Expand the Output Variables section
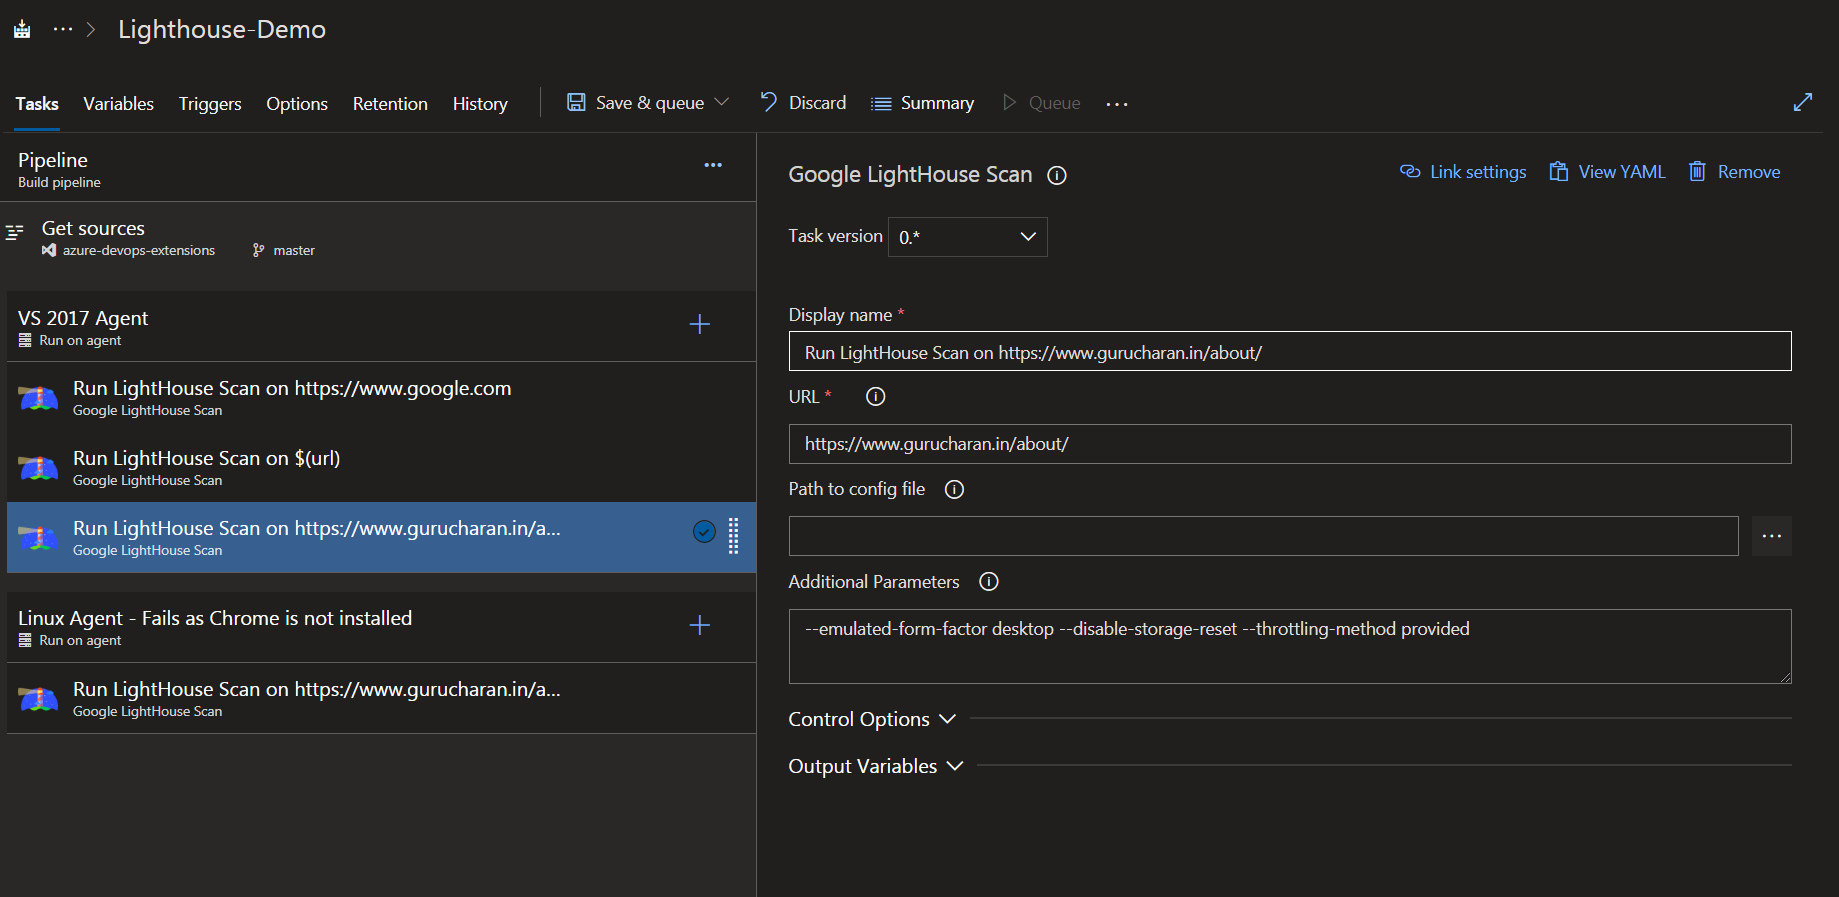The height and width of the screenshot is (897, 1839). (x=876, y=767)
